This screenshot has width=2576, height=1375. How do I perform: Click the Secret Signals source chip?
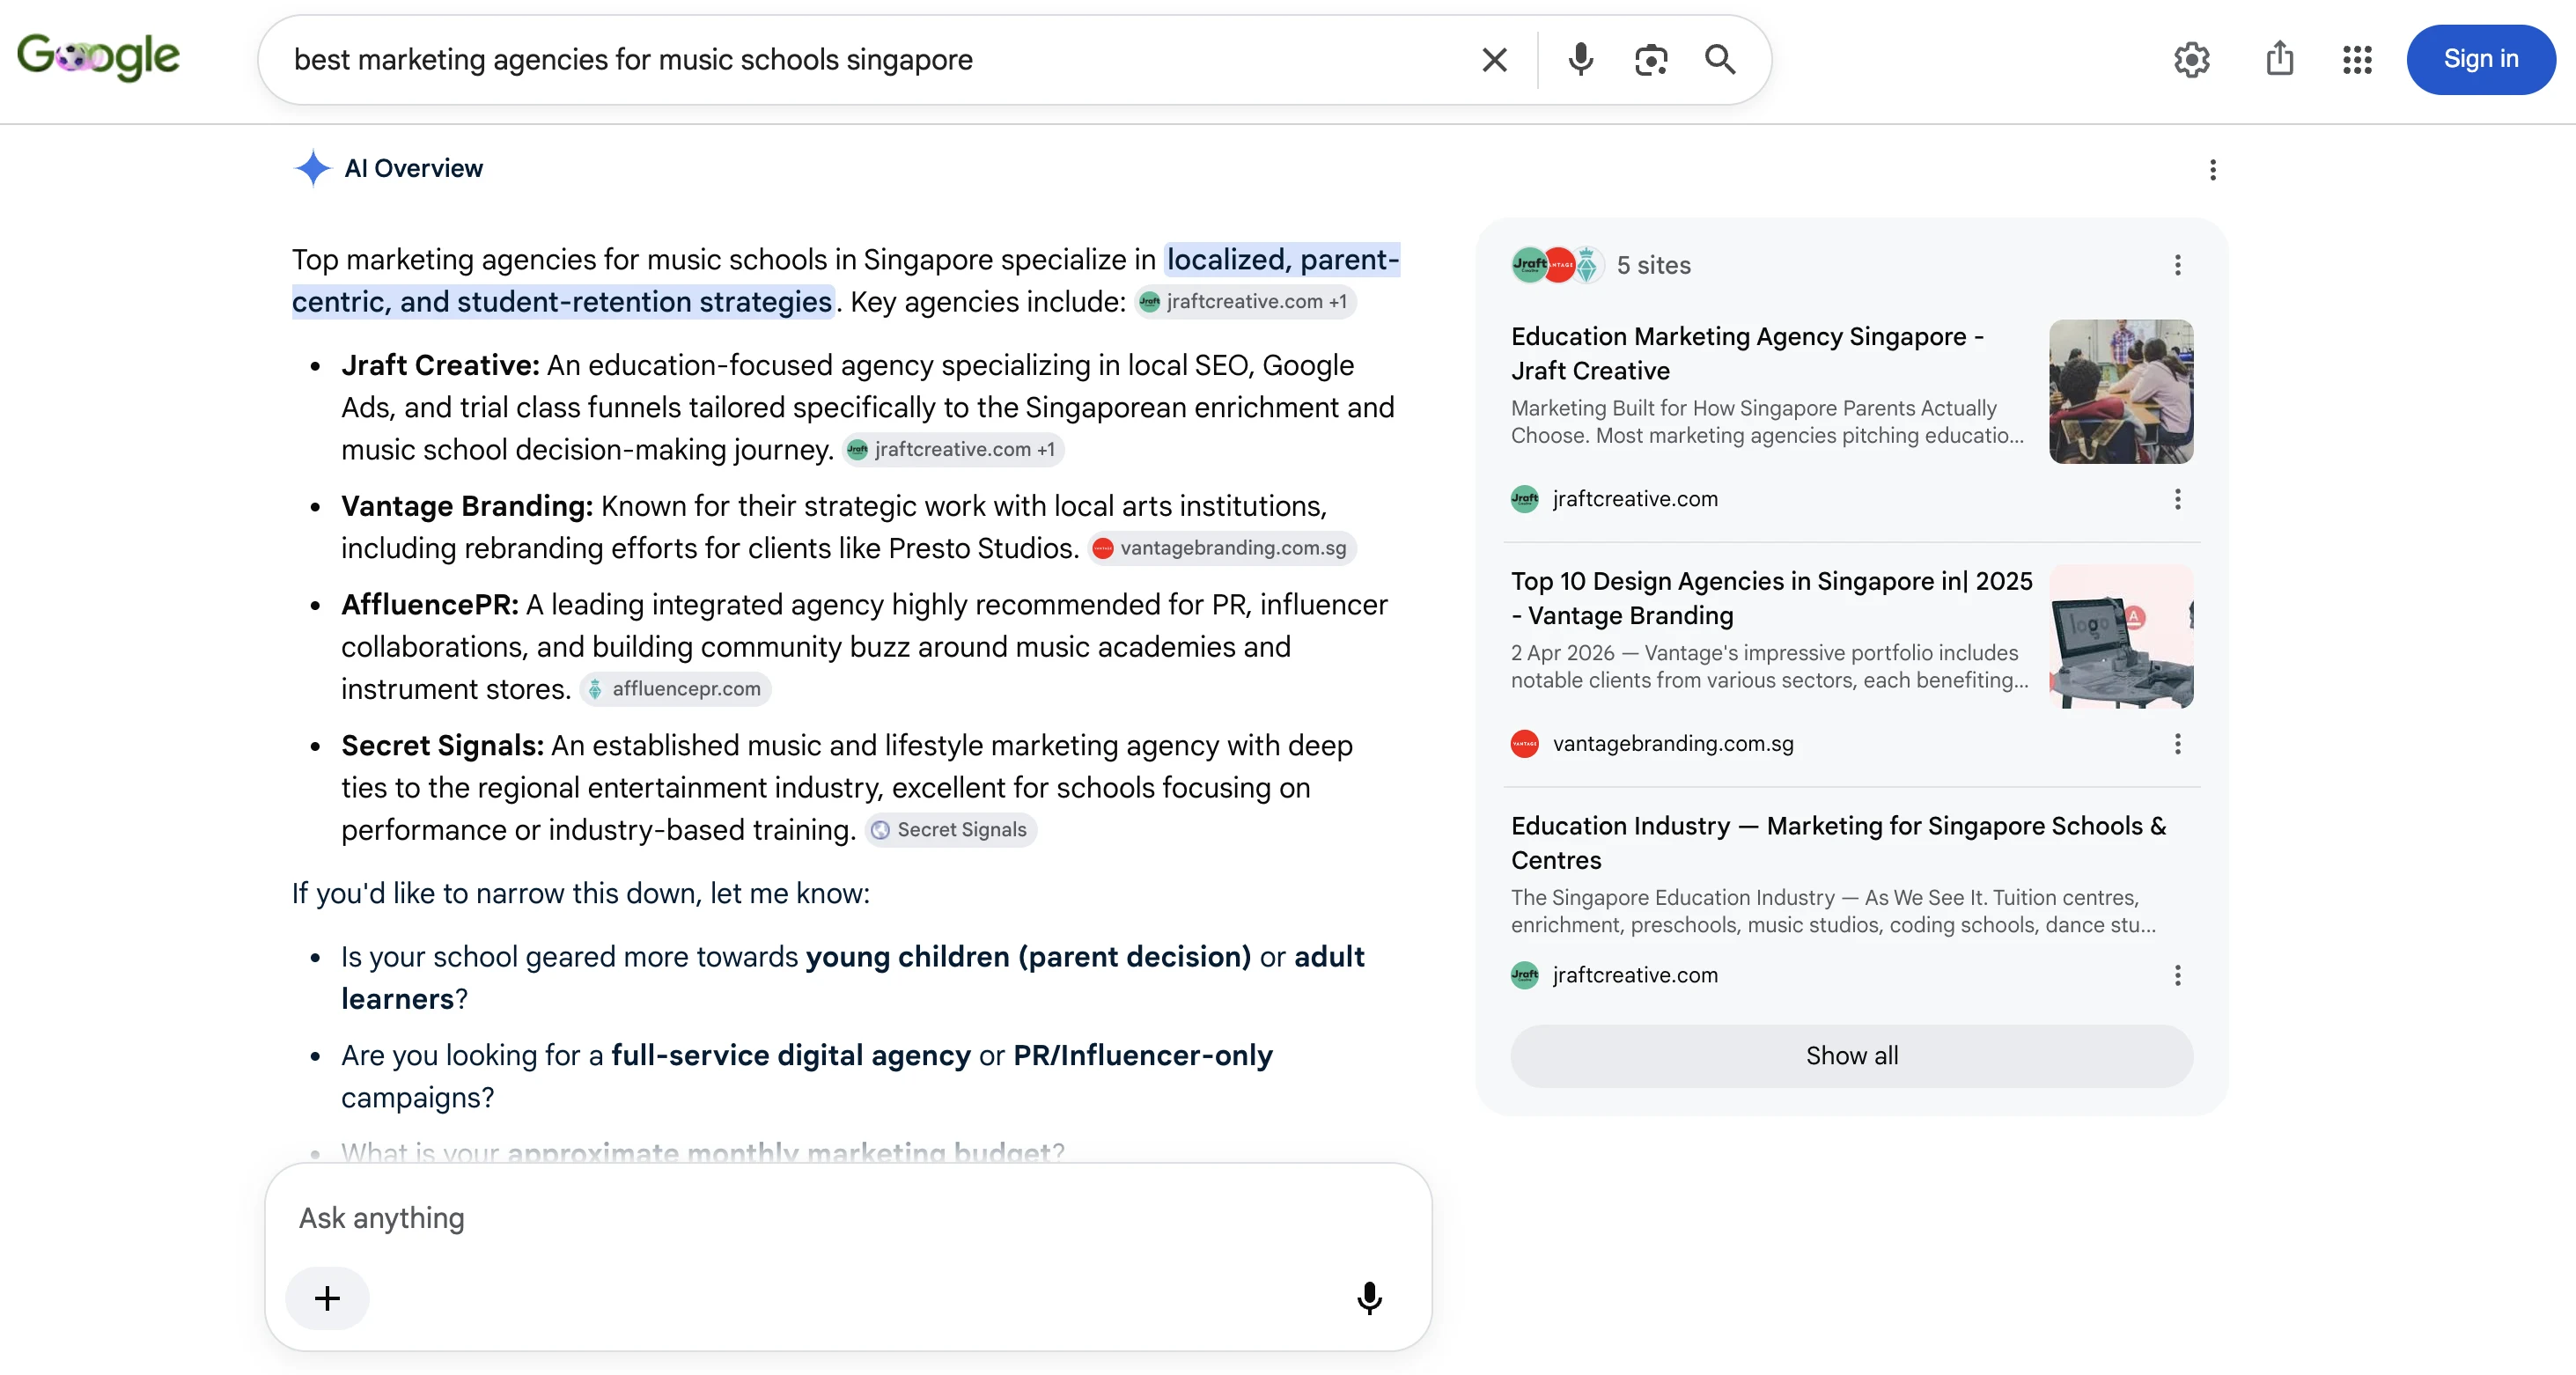tap(950, 830)
